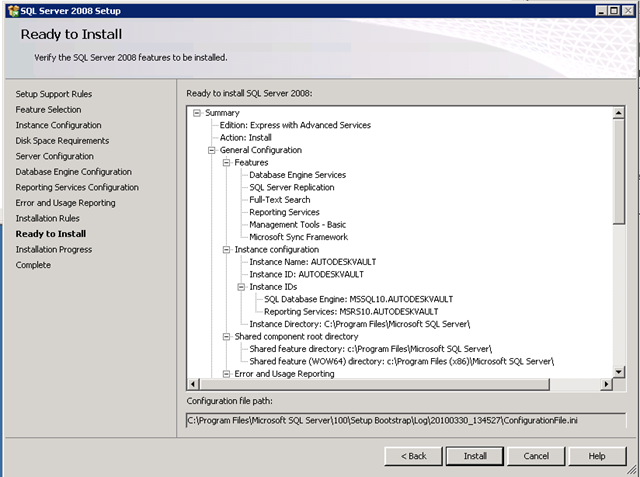
Task: Click the summary tree scroll down arrow
Action: (x=619, y=372)
